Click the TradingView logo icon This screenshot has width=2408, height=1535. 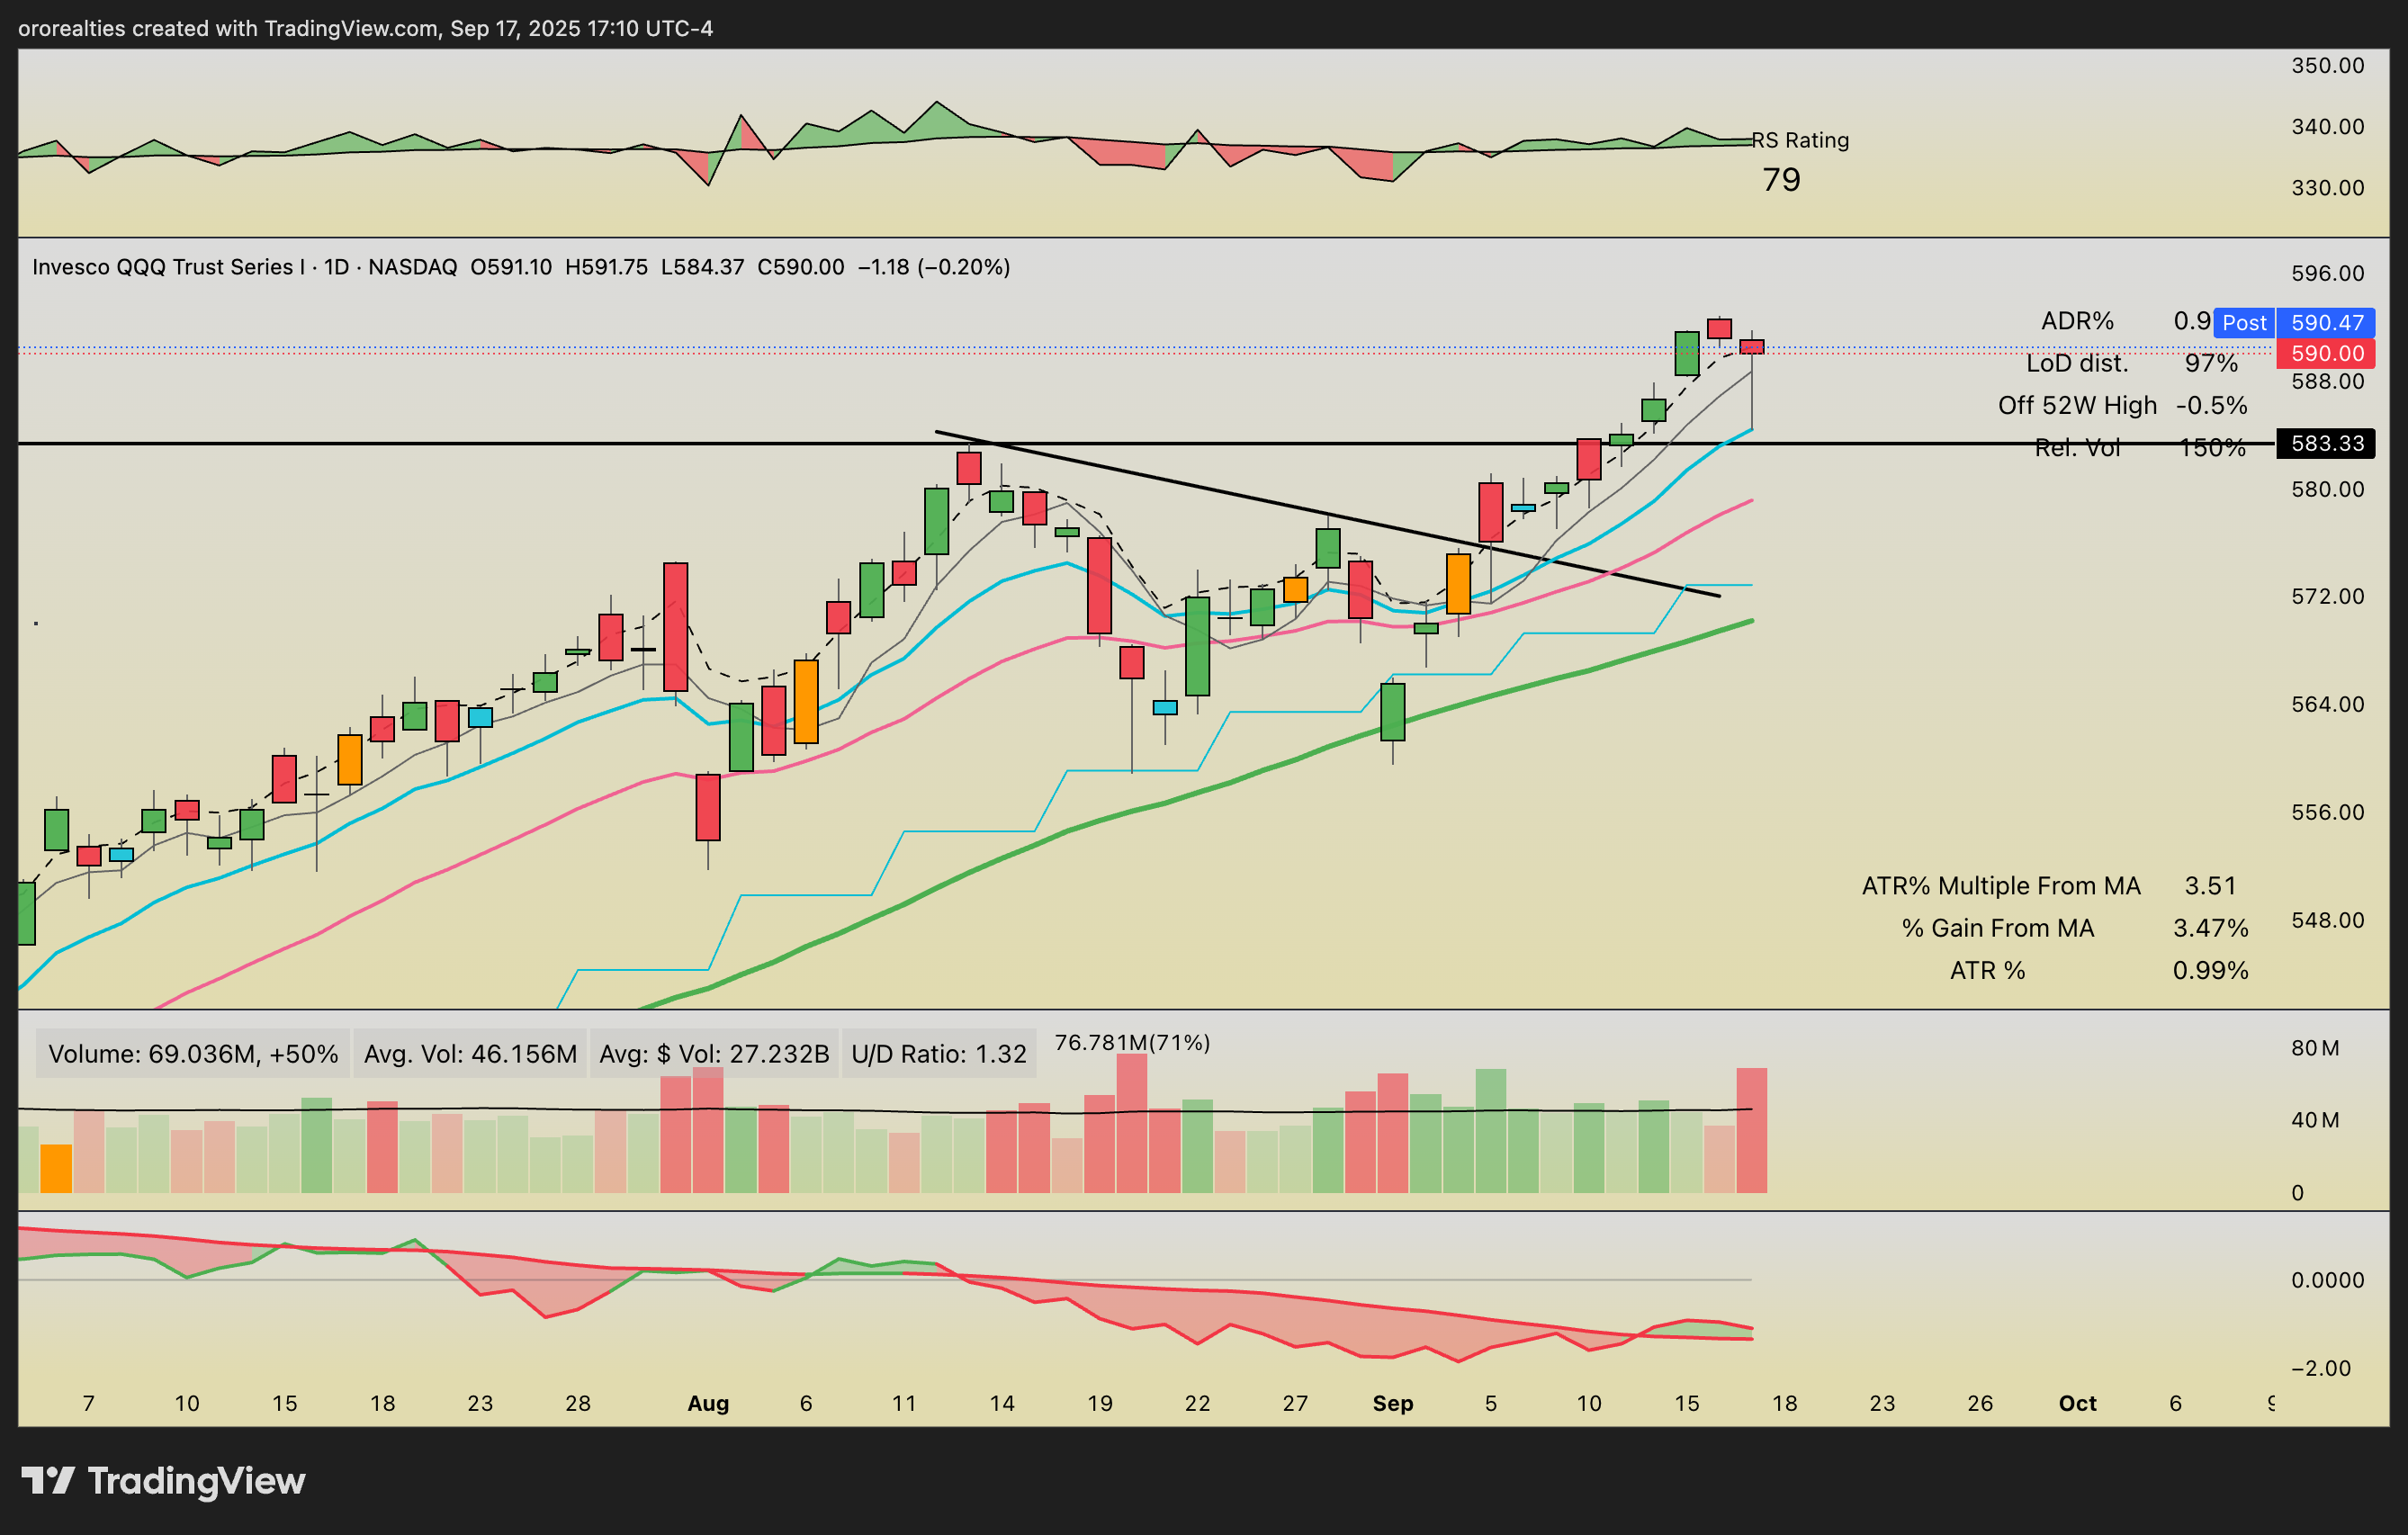[x=48, y=1480]
